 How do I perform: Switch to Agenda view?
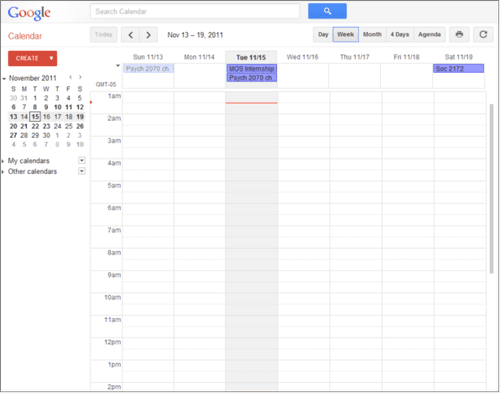click(x=429, y=34)
